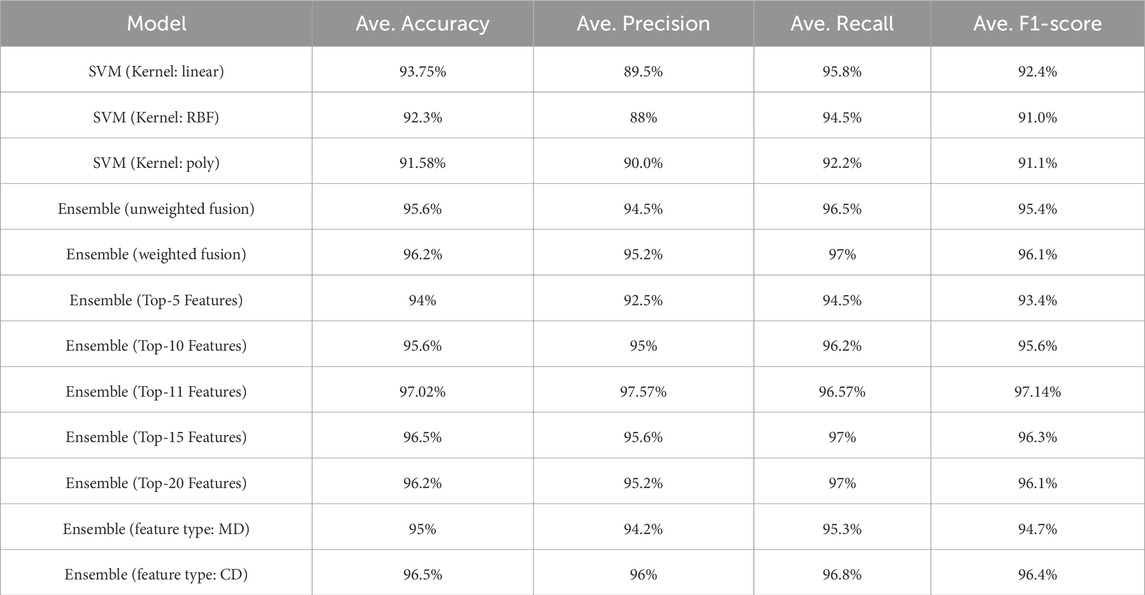
Task: Select the SVM (Kernel: poly) model cell
Action: click(156, 162)
